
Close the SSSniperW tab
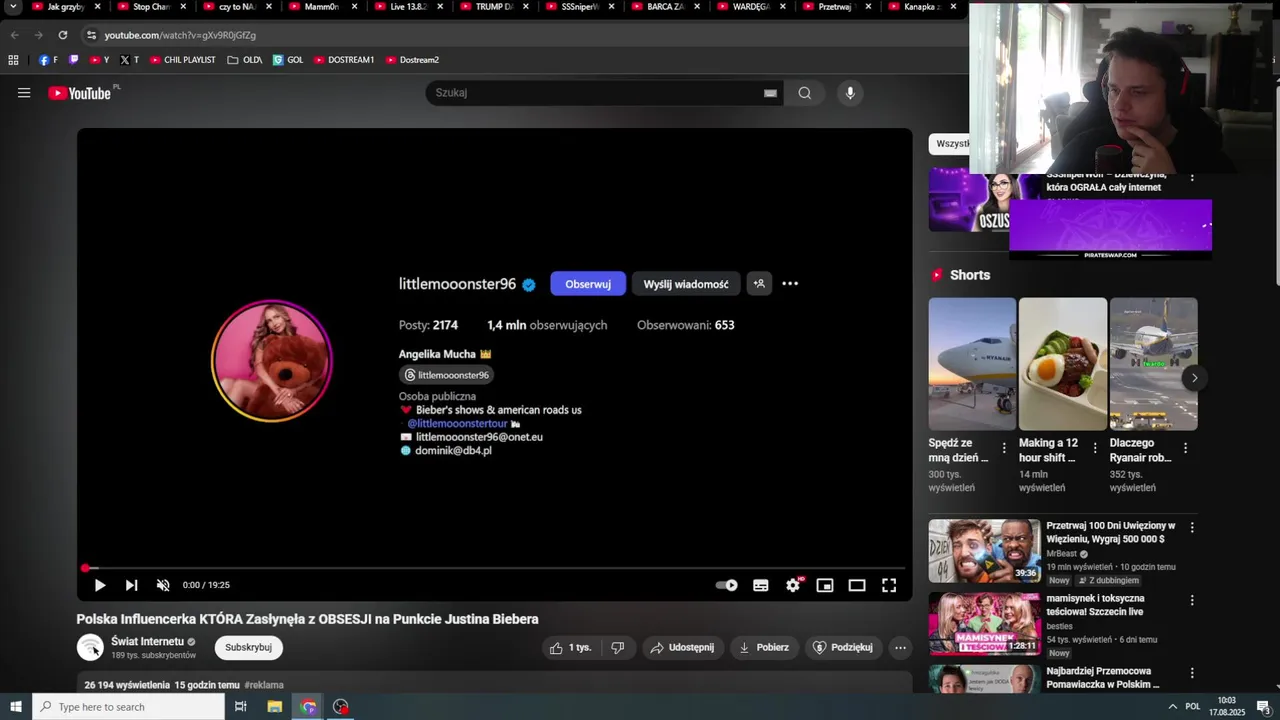[611, 7]
